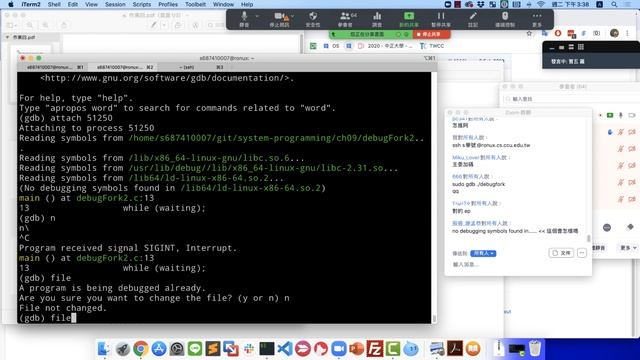Open the TWCC bookmark in Chrome

(432, 46)
